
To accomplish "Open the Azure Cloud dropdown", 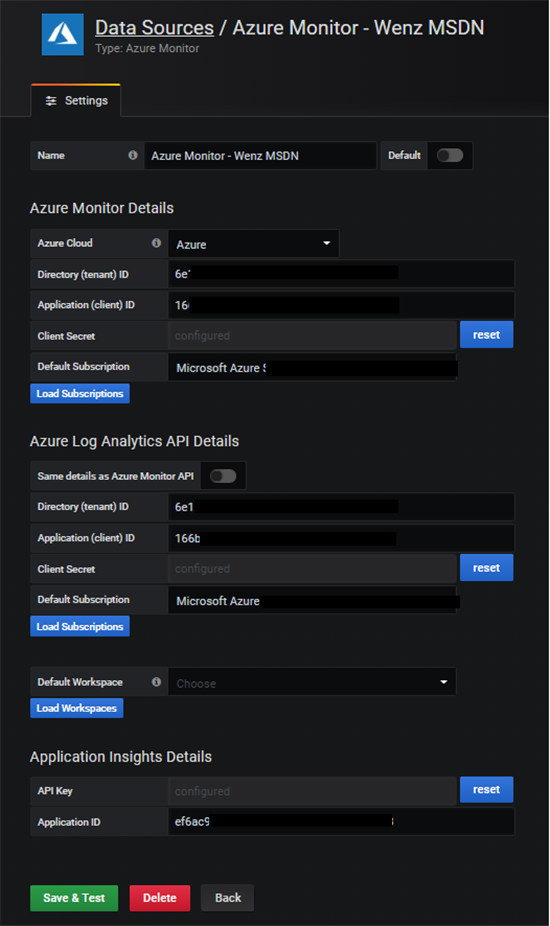I will coord(253,244).
